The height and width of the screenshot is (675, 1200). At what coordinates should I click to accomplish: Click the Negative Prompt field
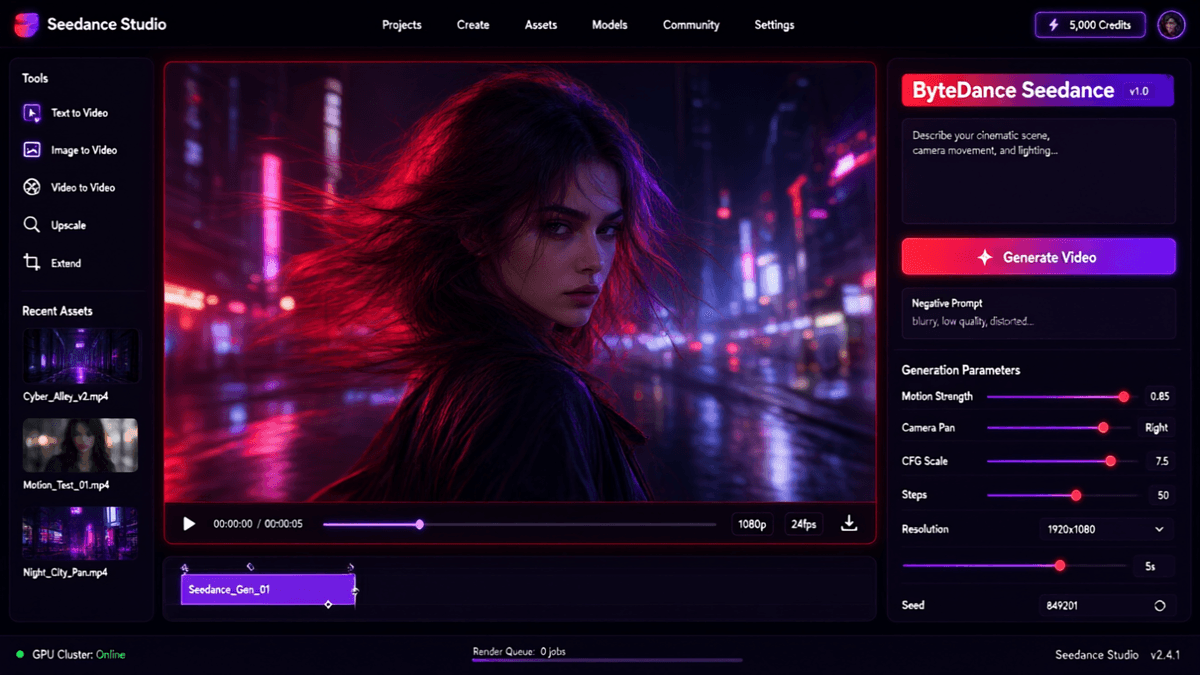(1038, 312)
